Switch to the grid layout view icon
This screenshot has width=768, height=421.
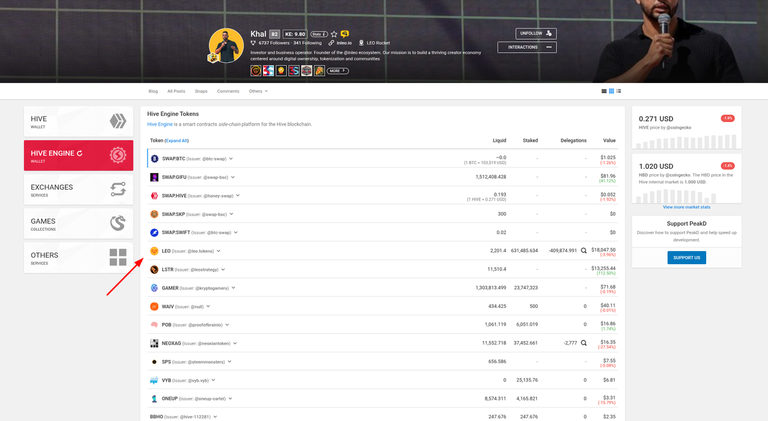611,91
